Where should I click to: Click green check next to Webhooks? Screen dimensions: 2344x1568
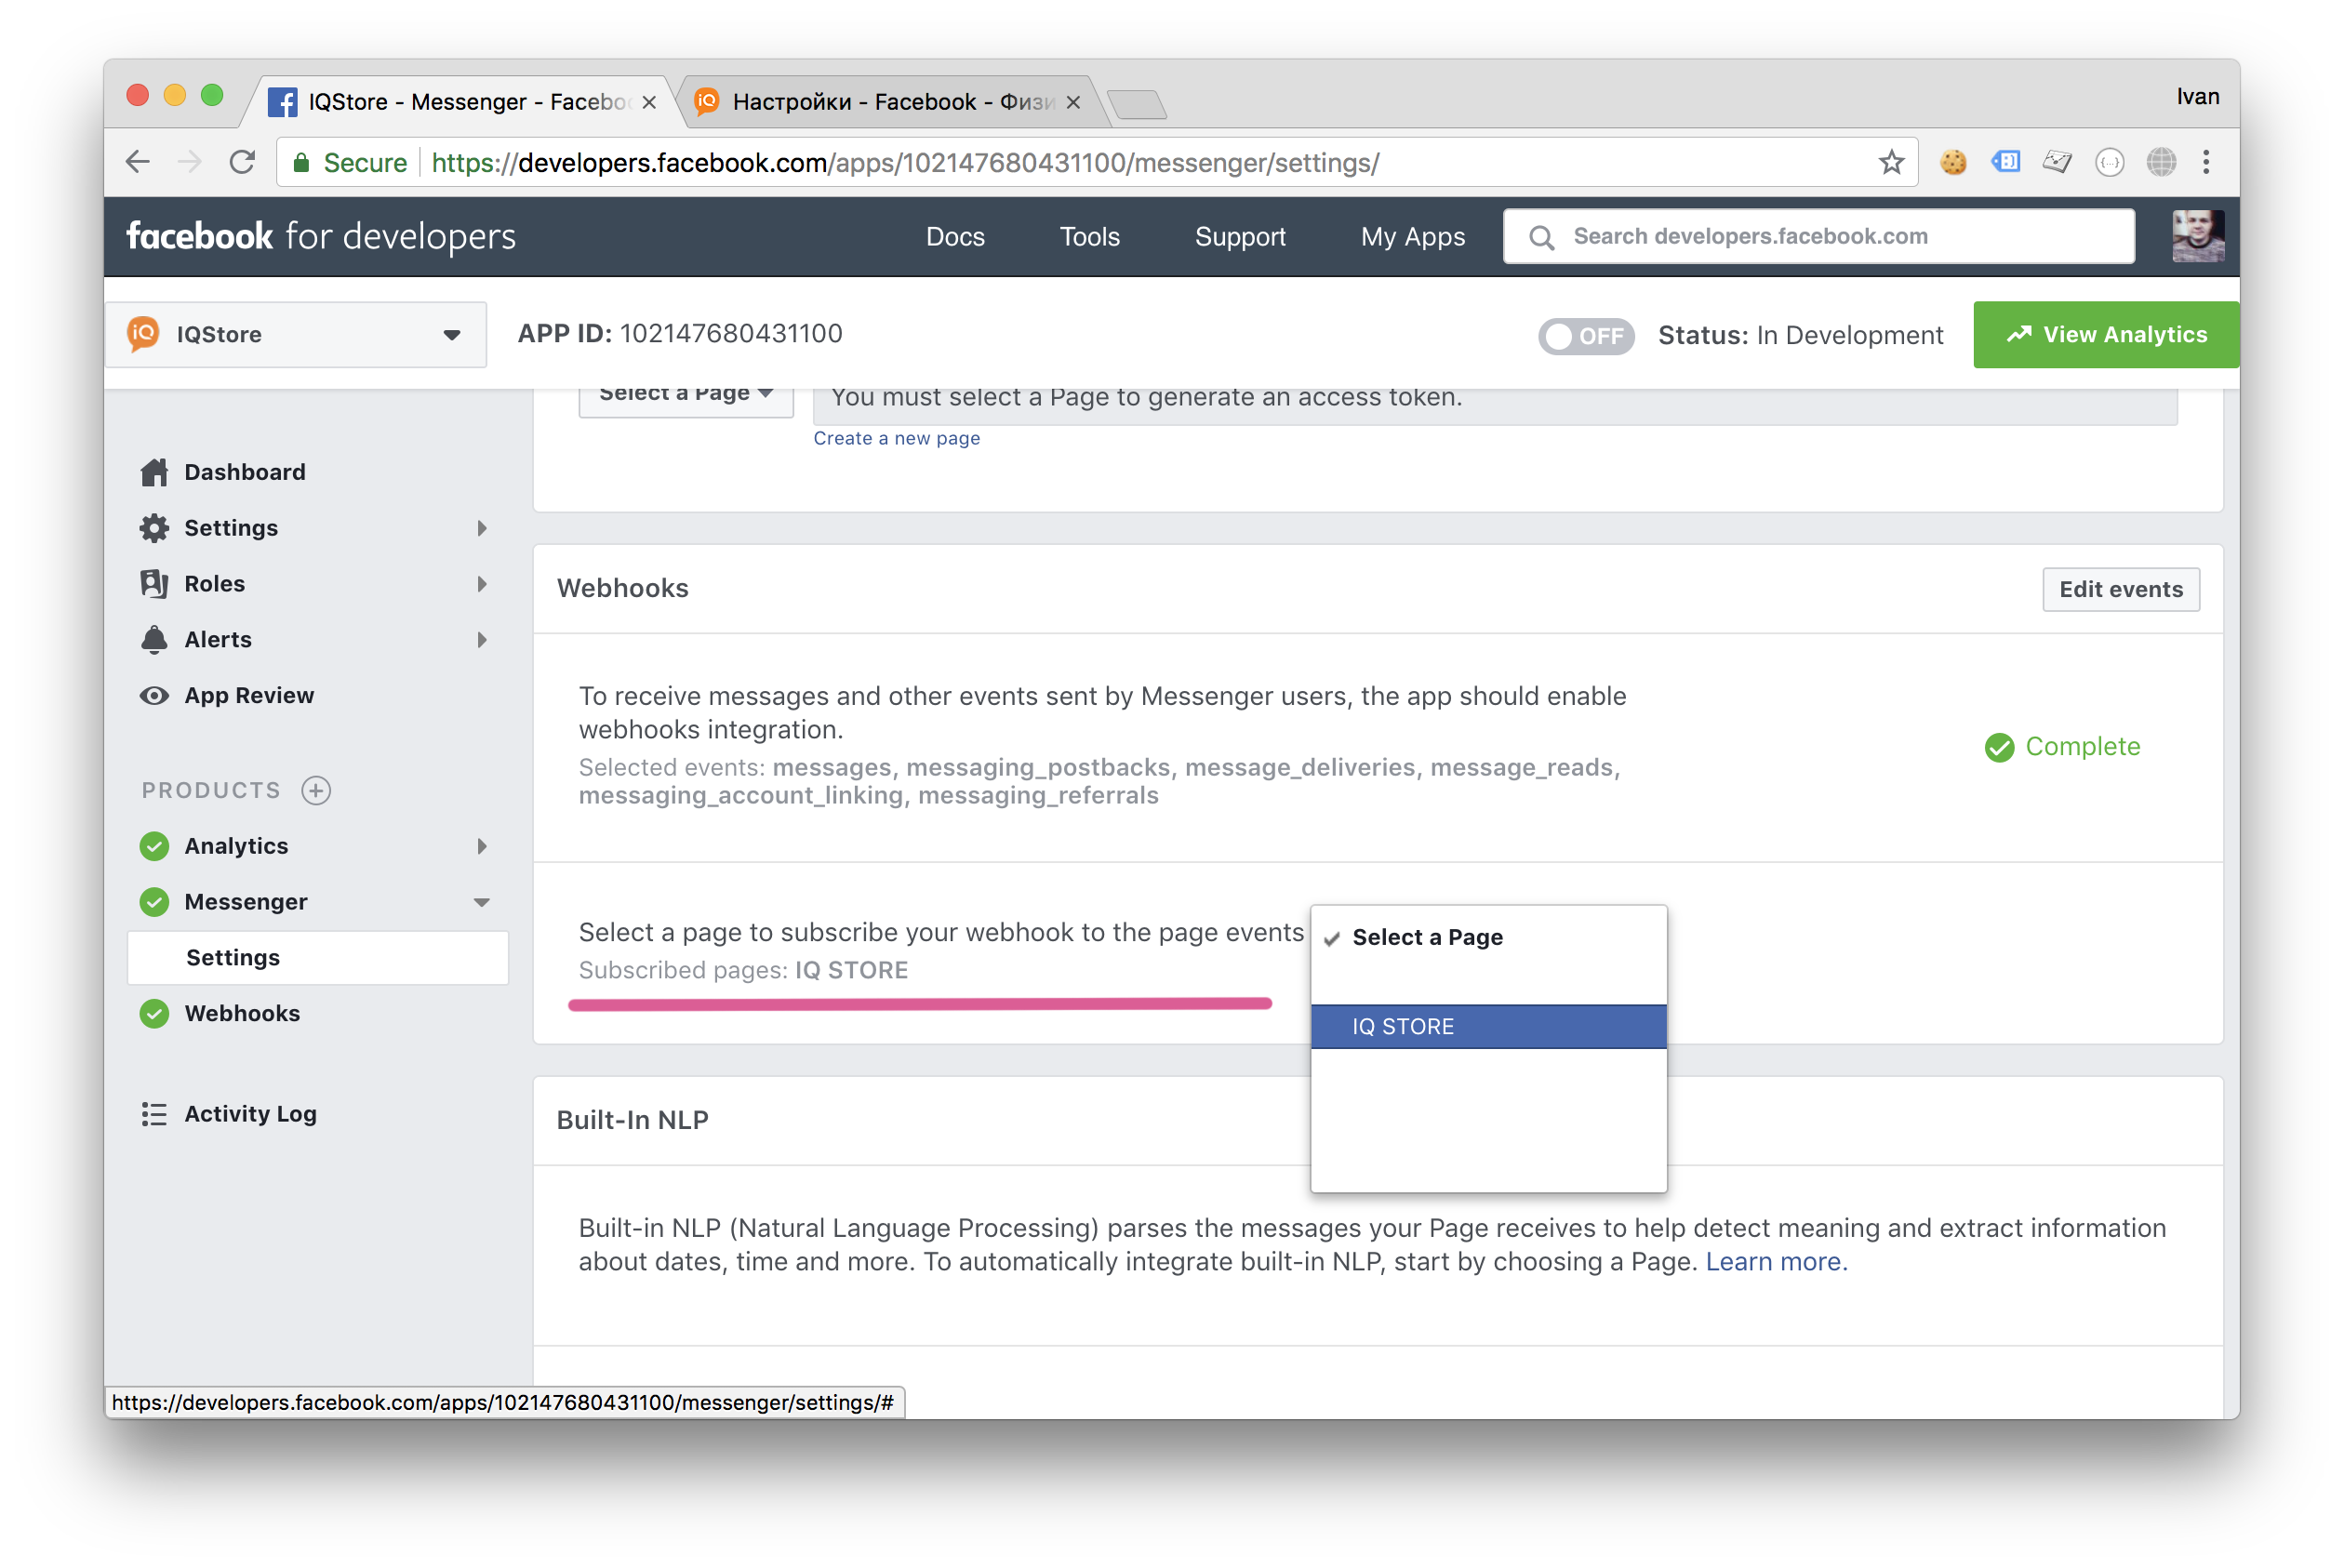pyautogui.click(x=154, y=1014)
